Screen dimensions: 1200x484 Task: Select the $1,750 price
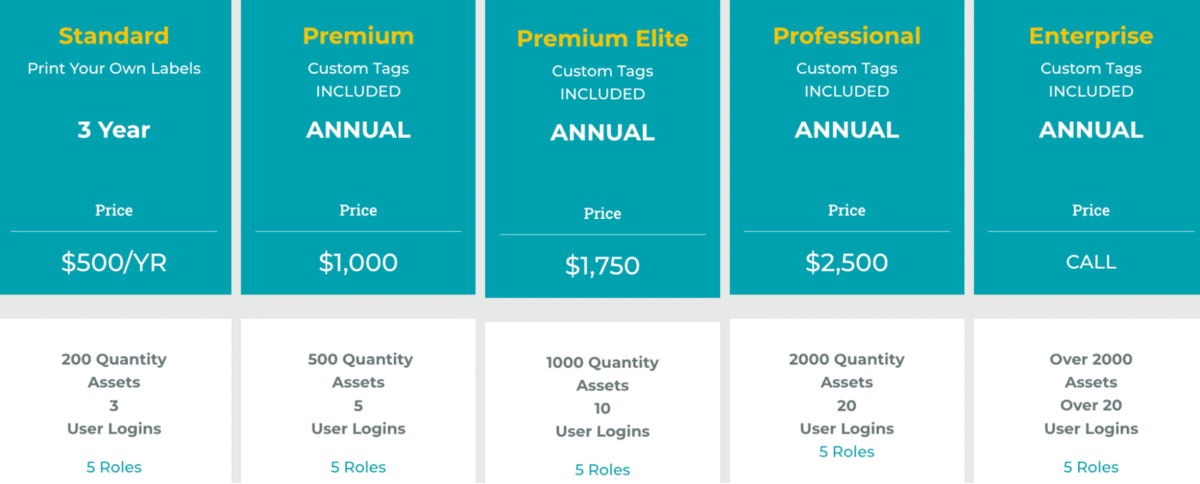(x=602, y=266)
